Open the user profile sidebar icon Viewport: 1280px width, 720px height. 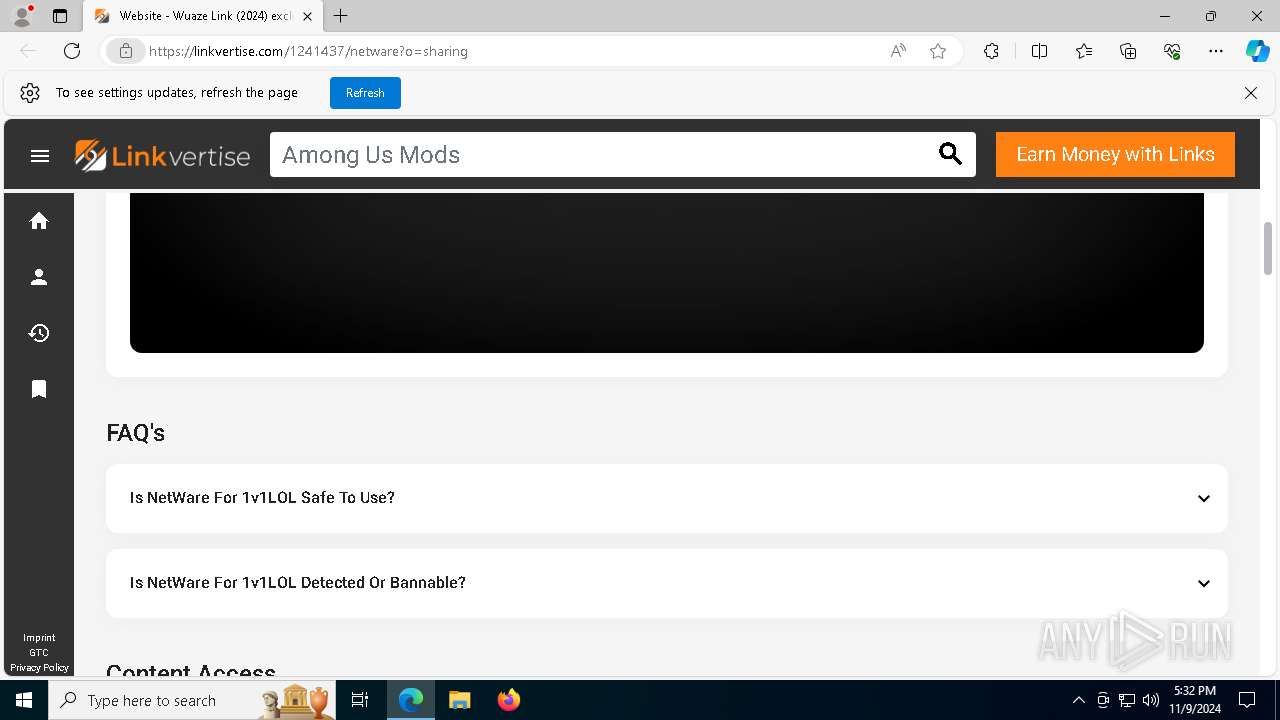[x=39, y=277]
